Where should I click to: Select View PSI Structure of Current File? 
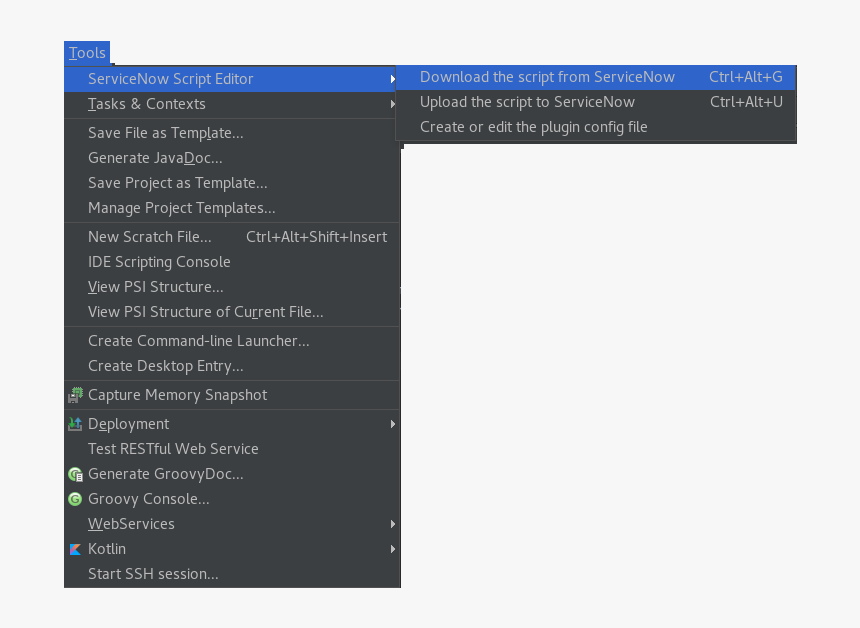(x=232, y=312)
